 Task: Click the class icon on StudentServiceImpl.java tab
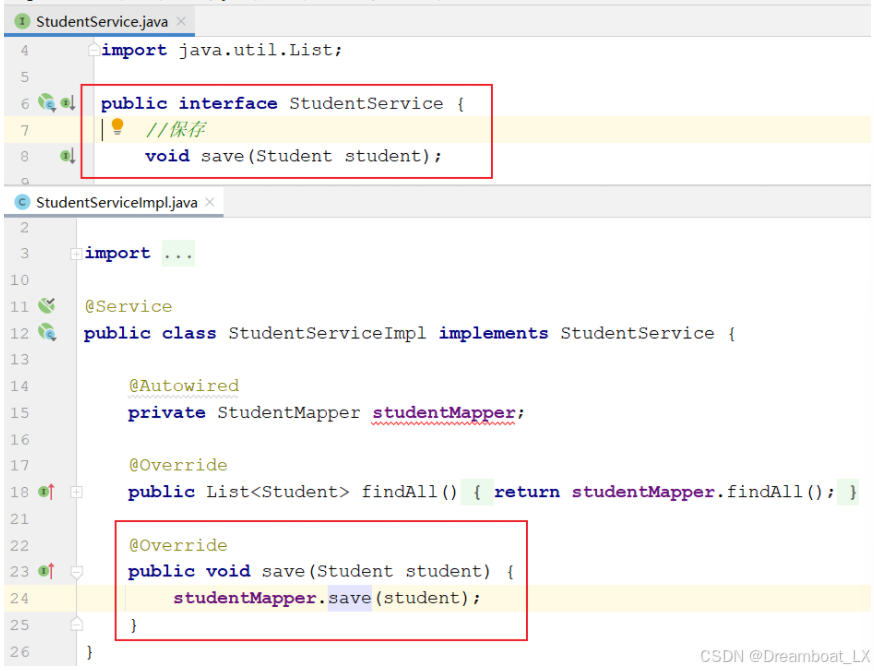[22, 202]
